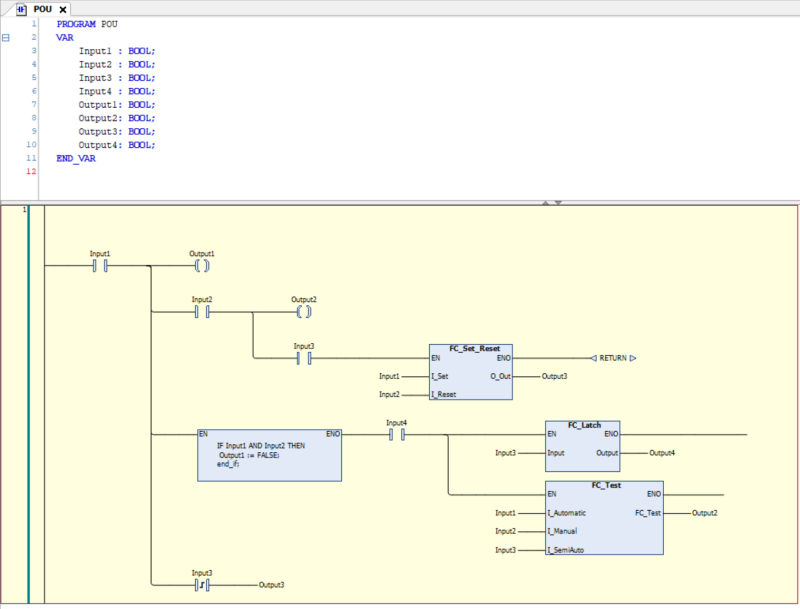Viewport: 800px width, 609px height.
Task: Select network number 1 in margin
Action: click(x=23, y=209)
